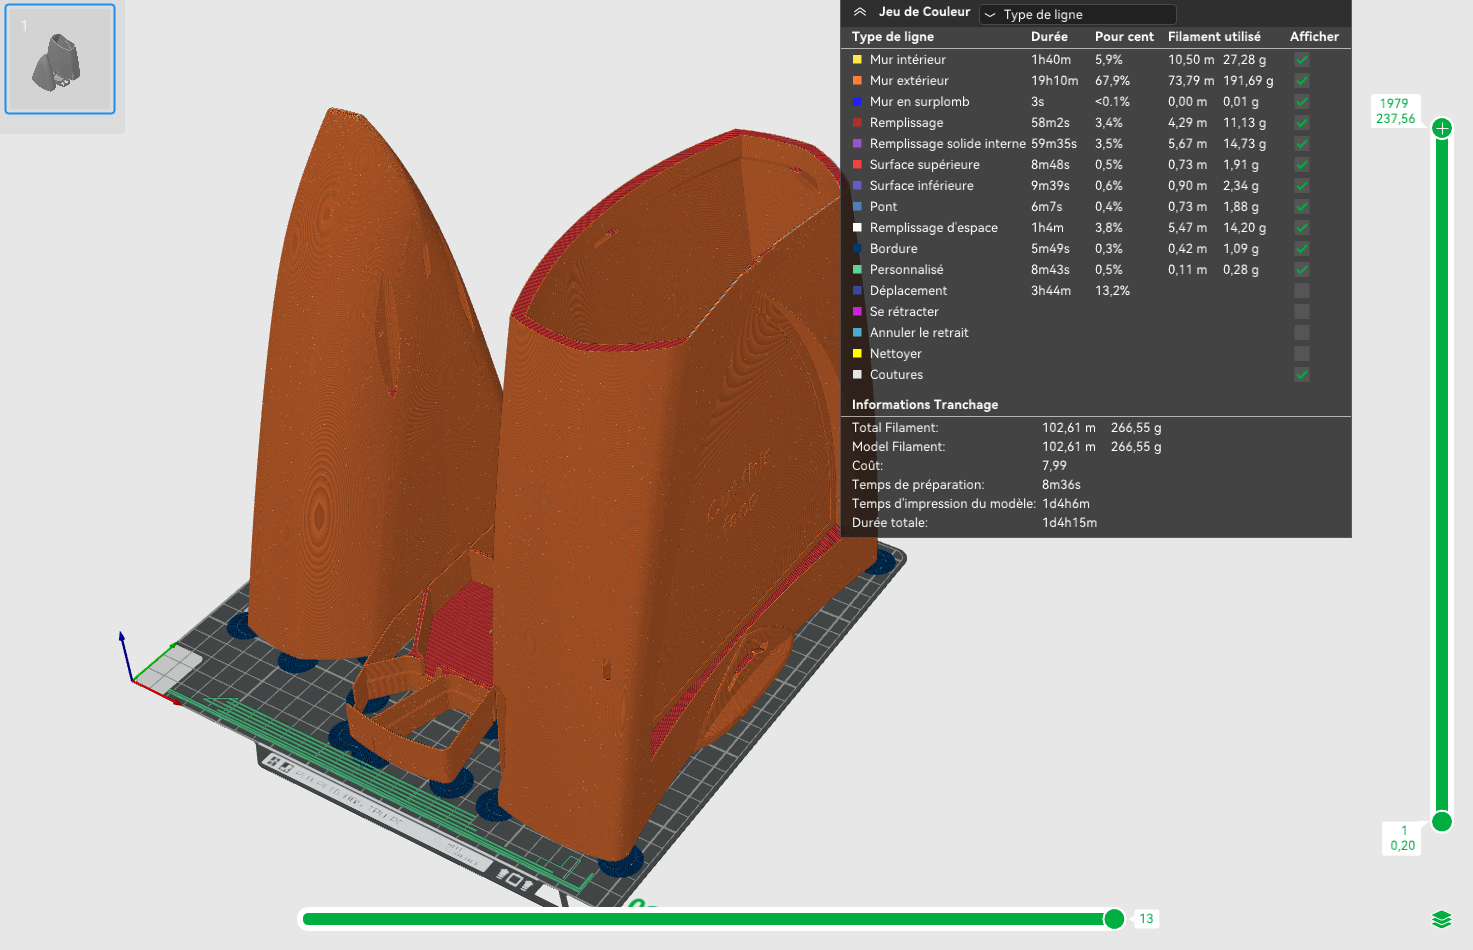Image resolution: width=1473 pixels, height=950 pixels.
Task: Click the horizontal move slider handle
Action: coord(1114,919)
